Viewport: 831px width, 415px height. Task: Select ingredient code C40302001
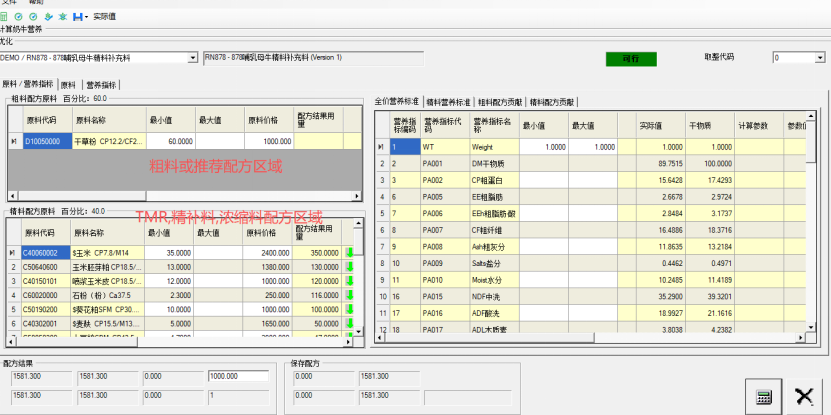coord(46,323)
